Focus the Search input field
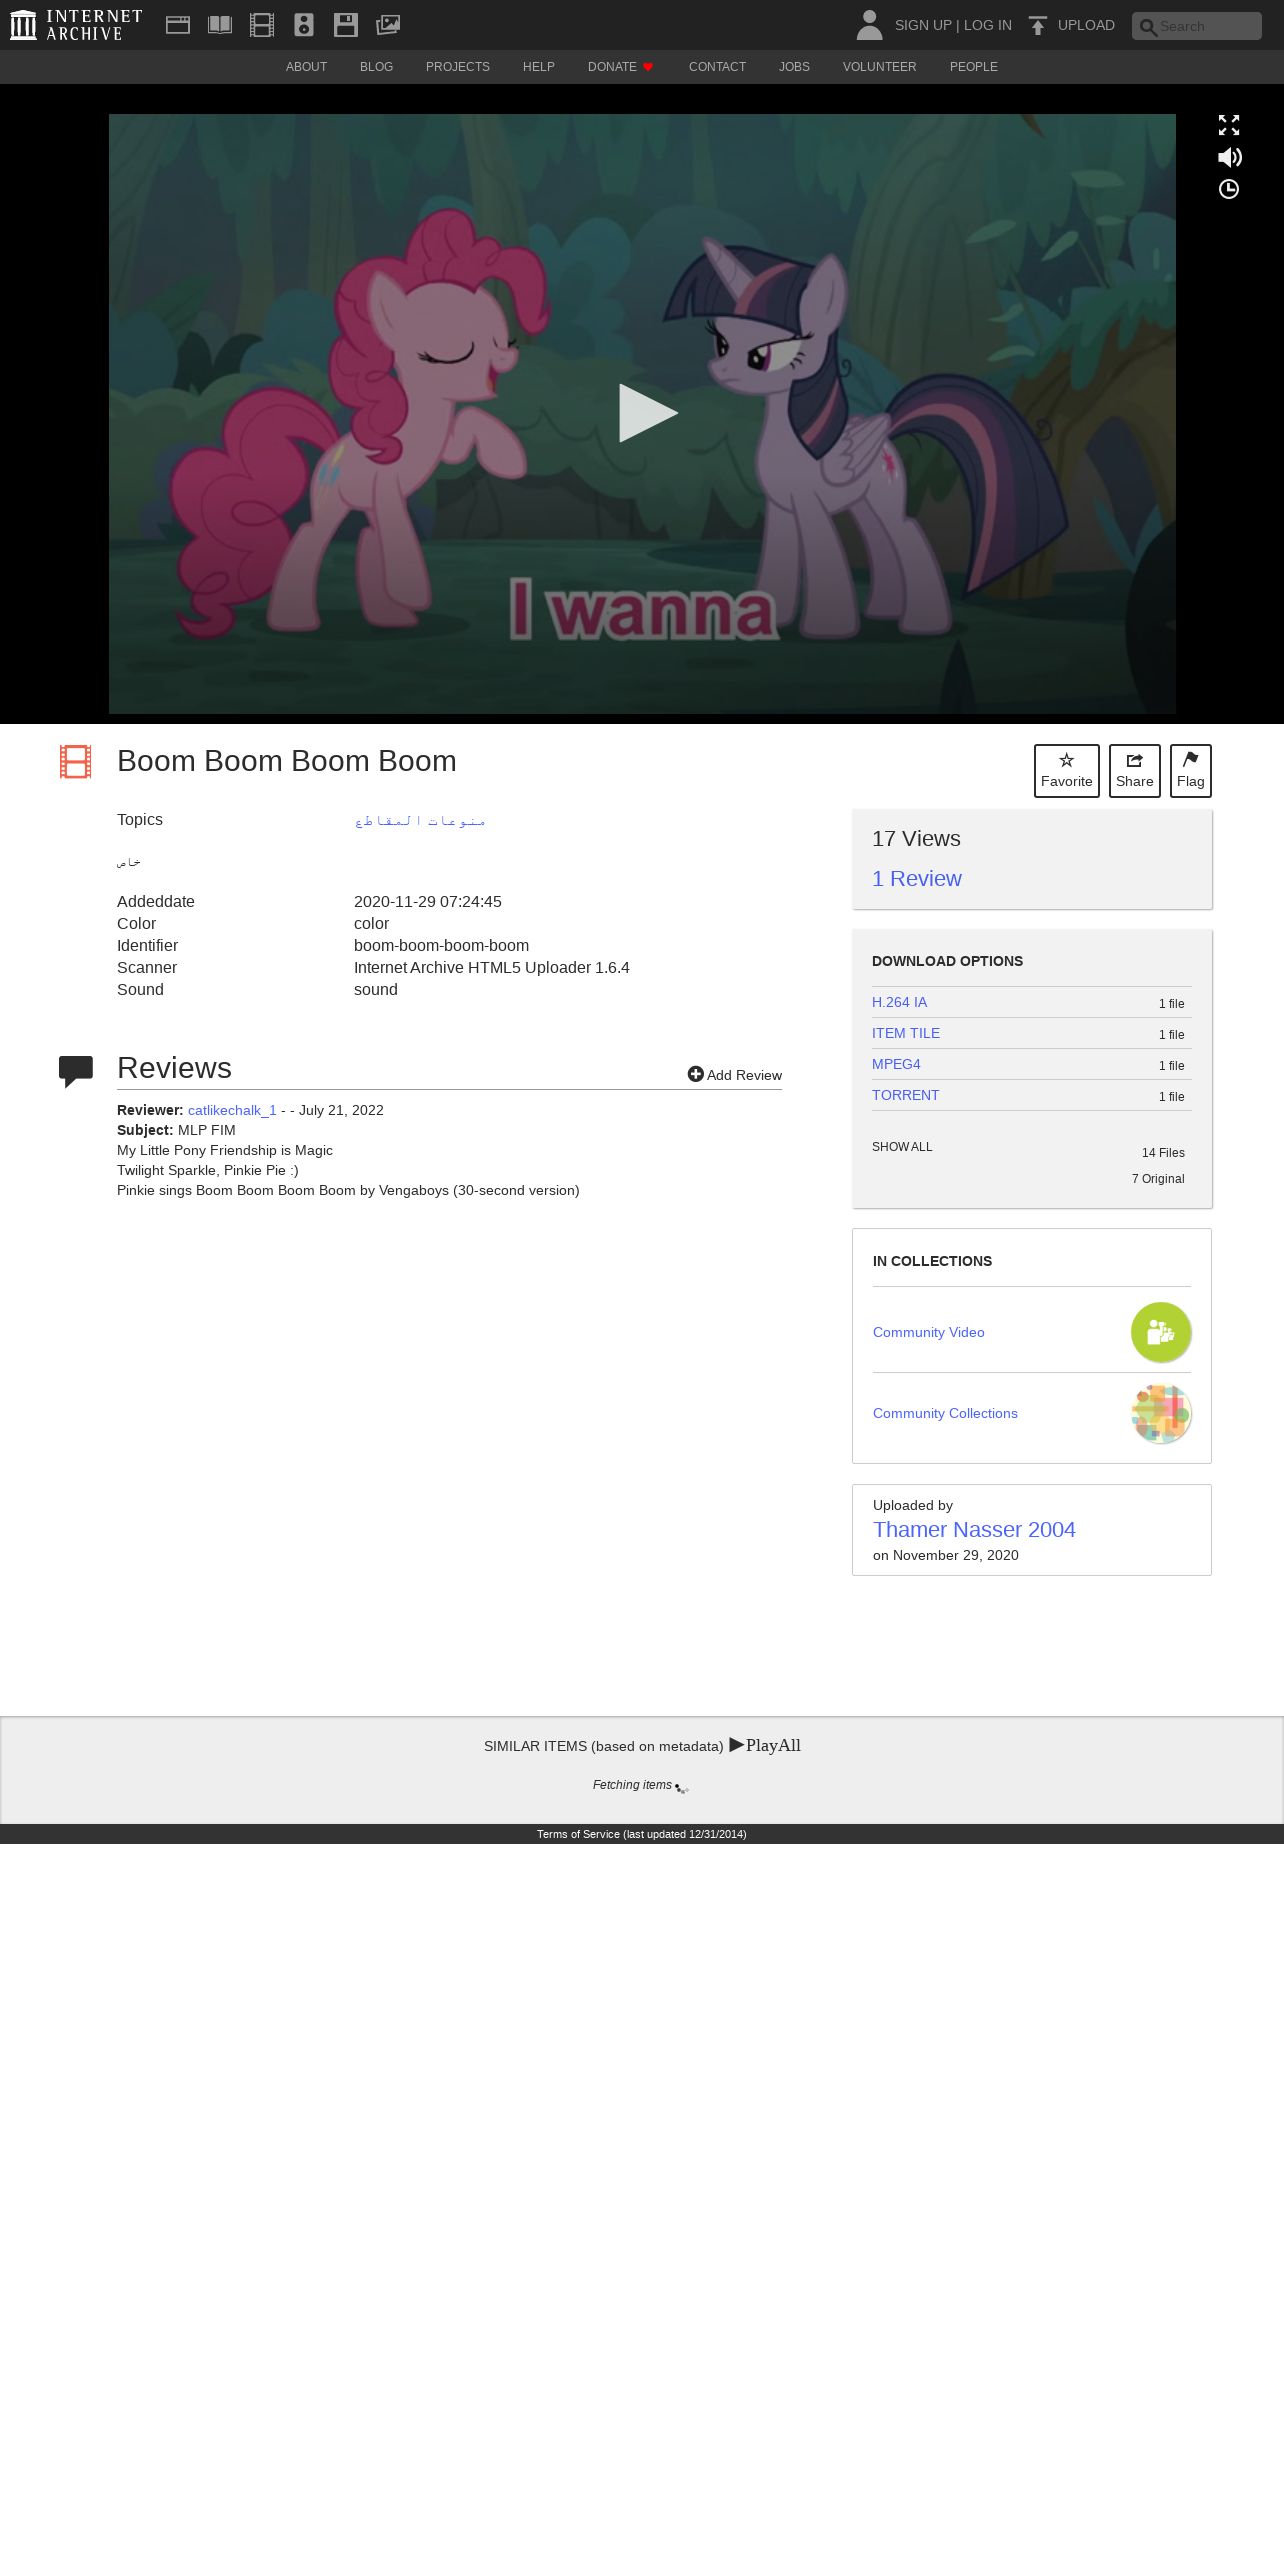Screen dimensions: 1284x2568 pos(1197,26)
